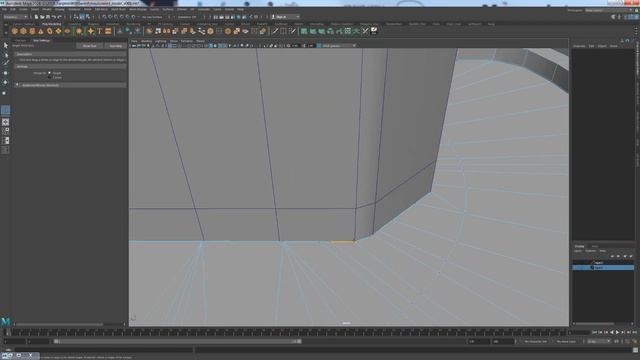Toggle the first snap magnet icon

(x=104, y=17)
